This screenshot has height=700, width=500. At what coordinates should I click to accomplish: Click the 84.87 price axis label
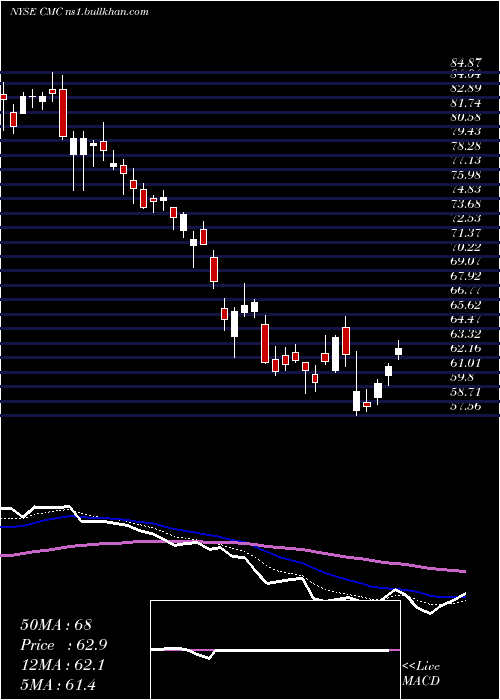point(465,64)
